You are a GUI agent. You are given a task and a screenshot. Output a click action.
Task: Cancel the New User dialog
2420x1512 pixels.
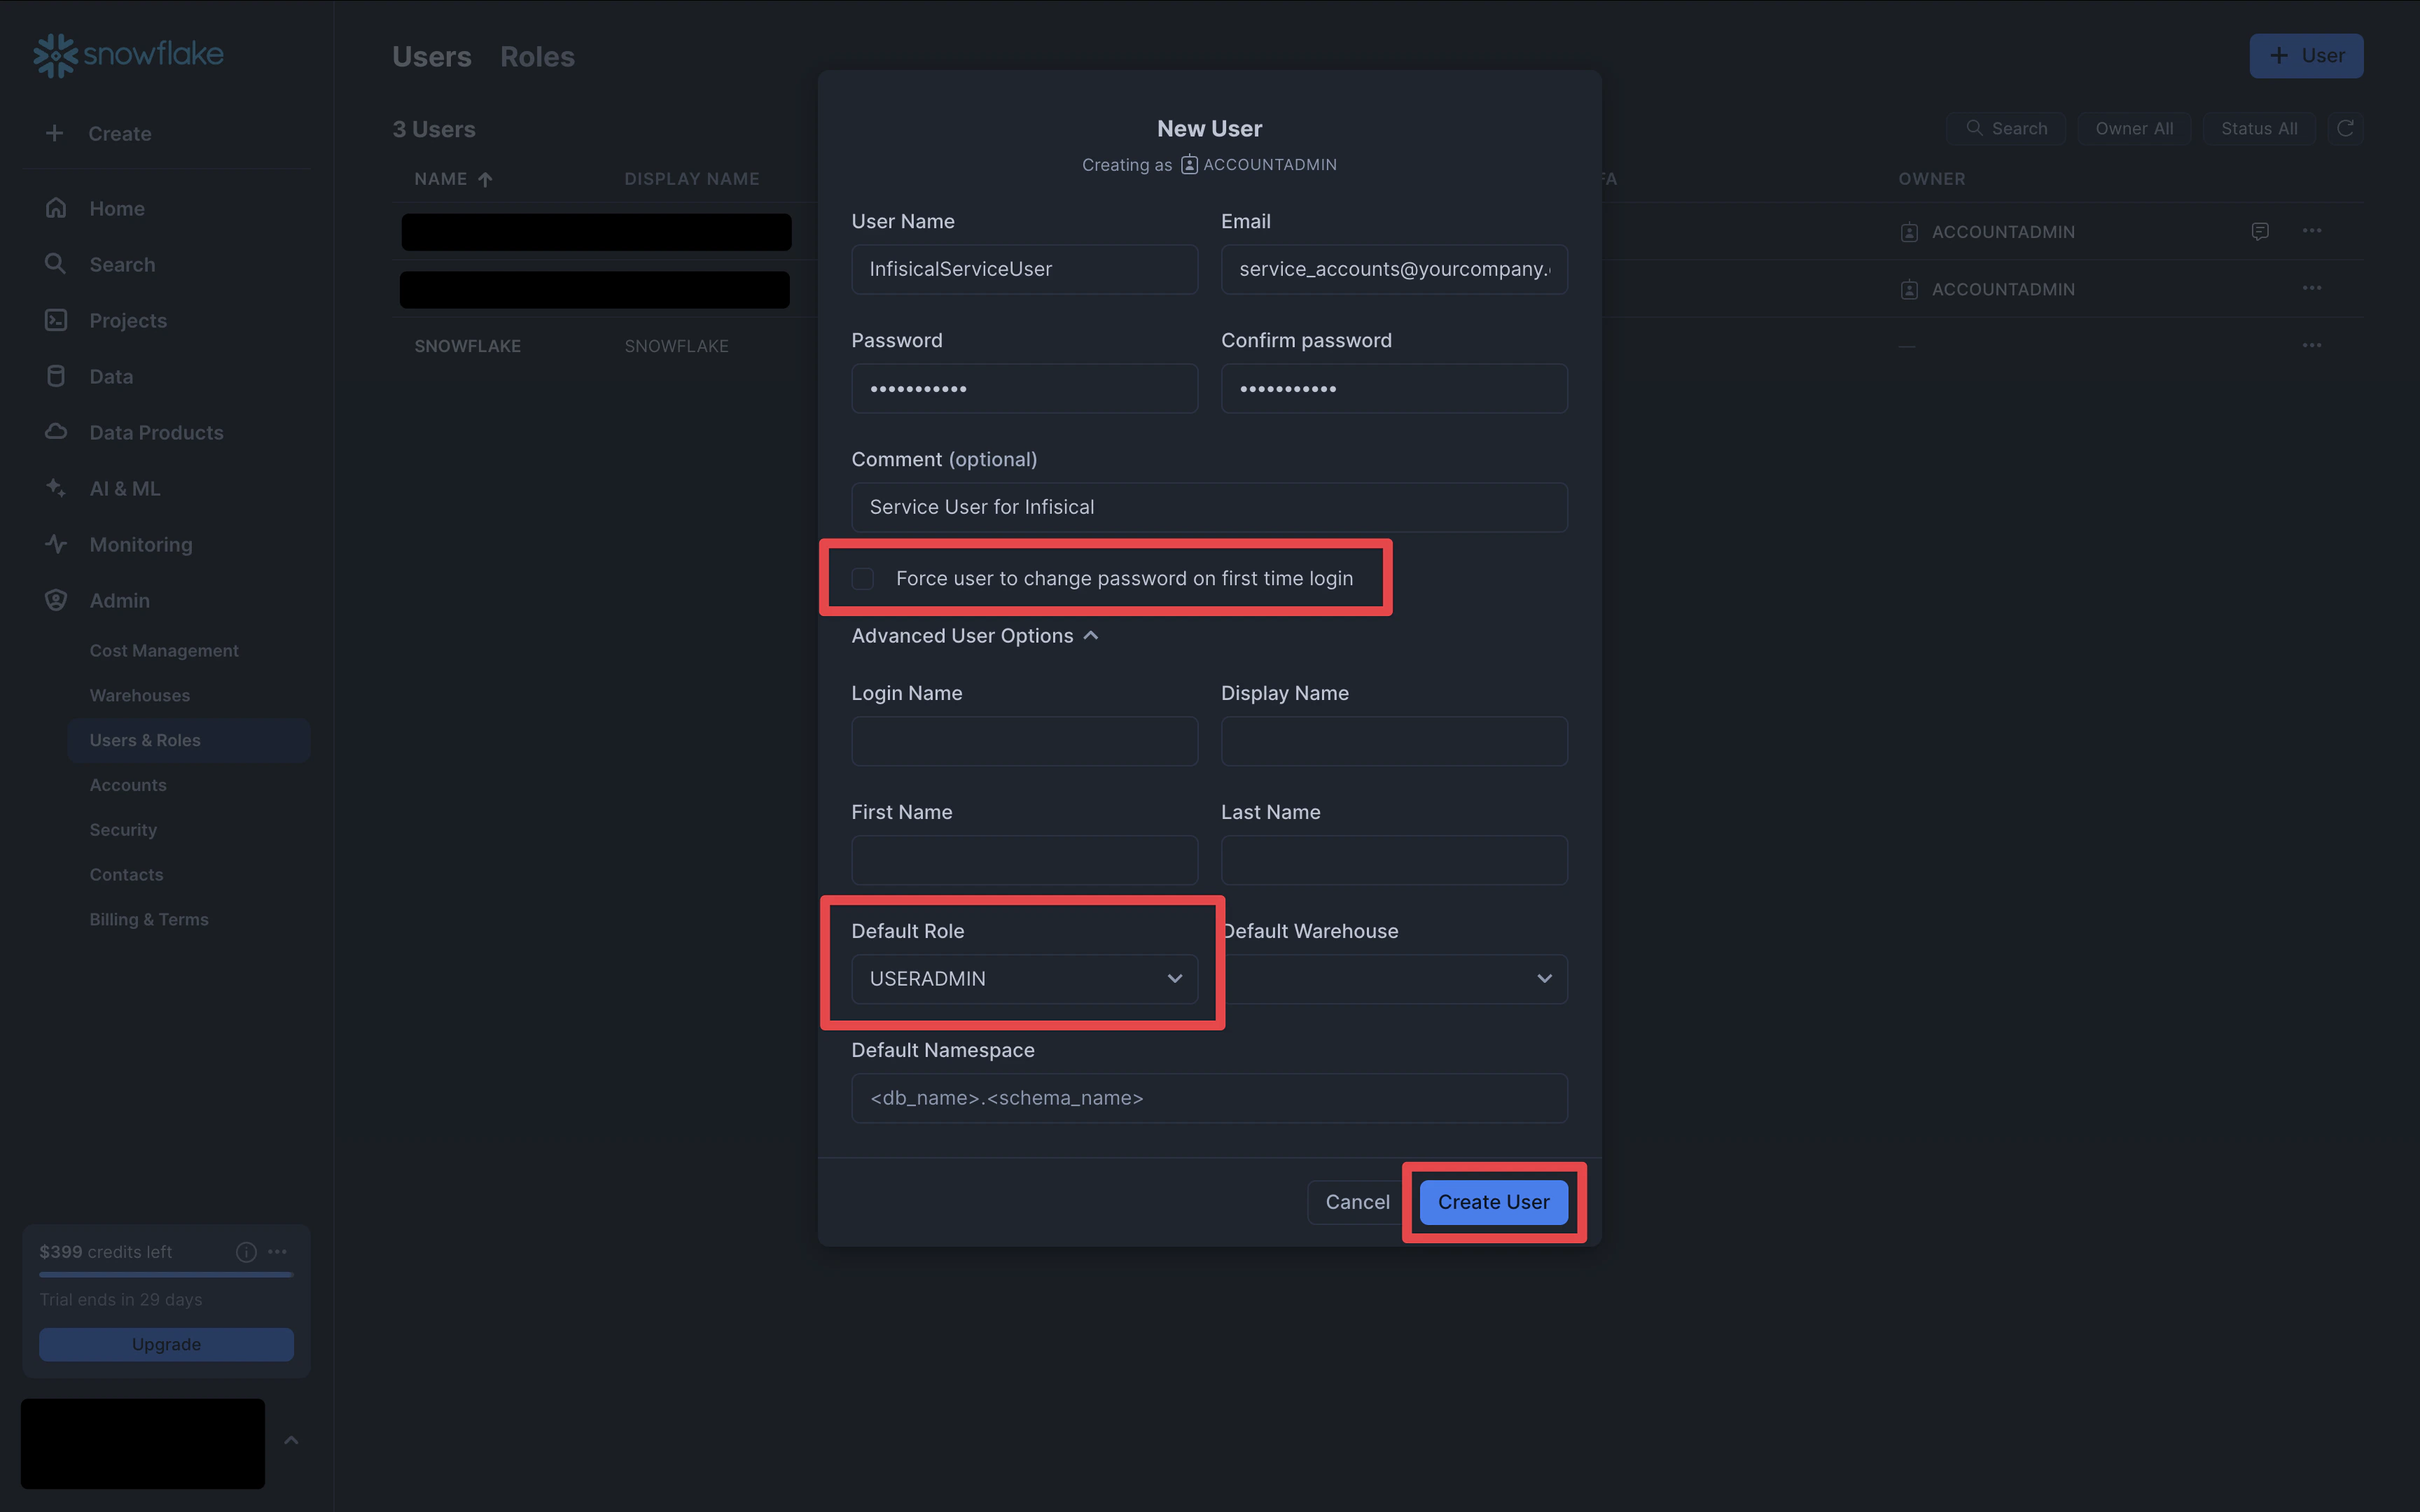pos(1357,1202)
